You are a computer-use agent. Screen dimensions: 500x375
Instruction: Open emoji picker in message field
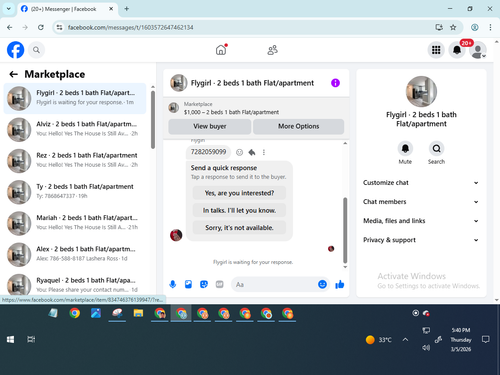[x=322, y=284]
